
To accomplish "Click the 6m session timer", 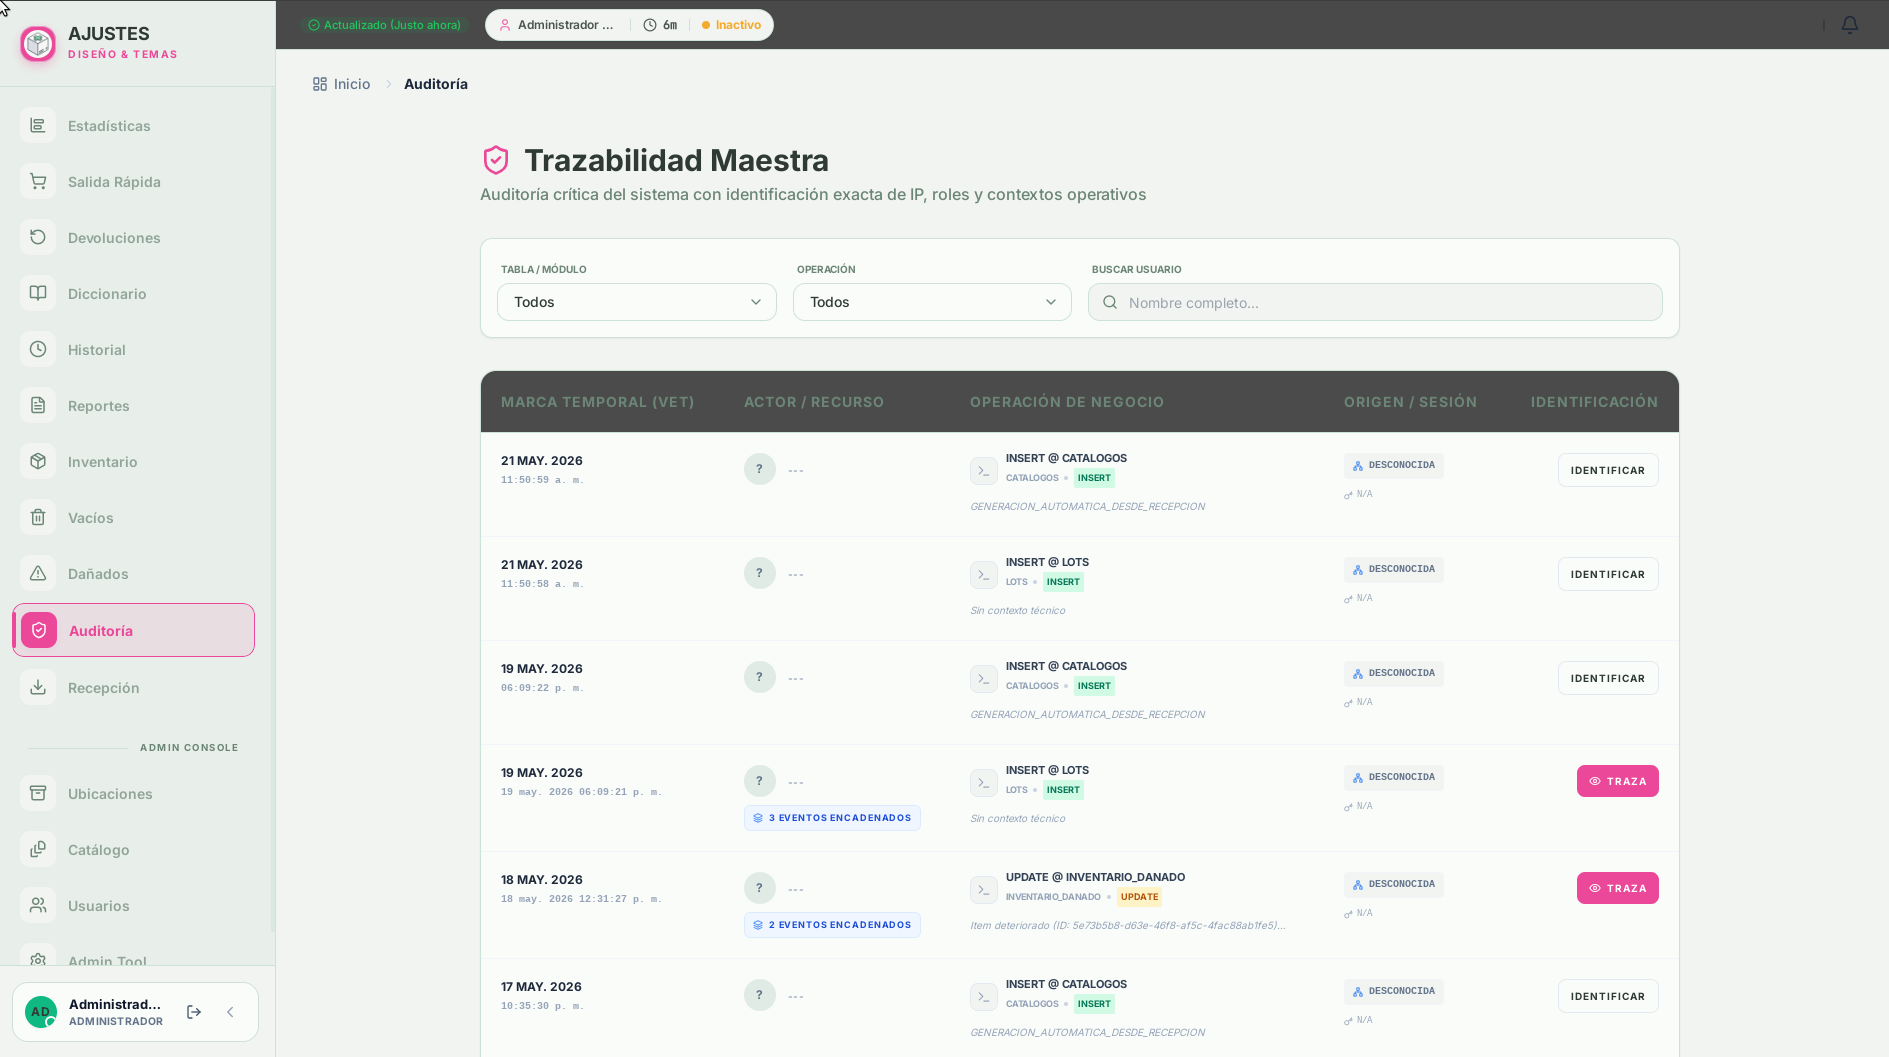I will click(660, 25).
